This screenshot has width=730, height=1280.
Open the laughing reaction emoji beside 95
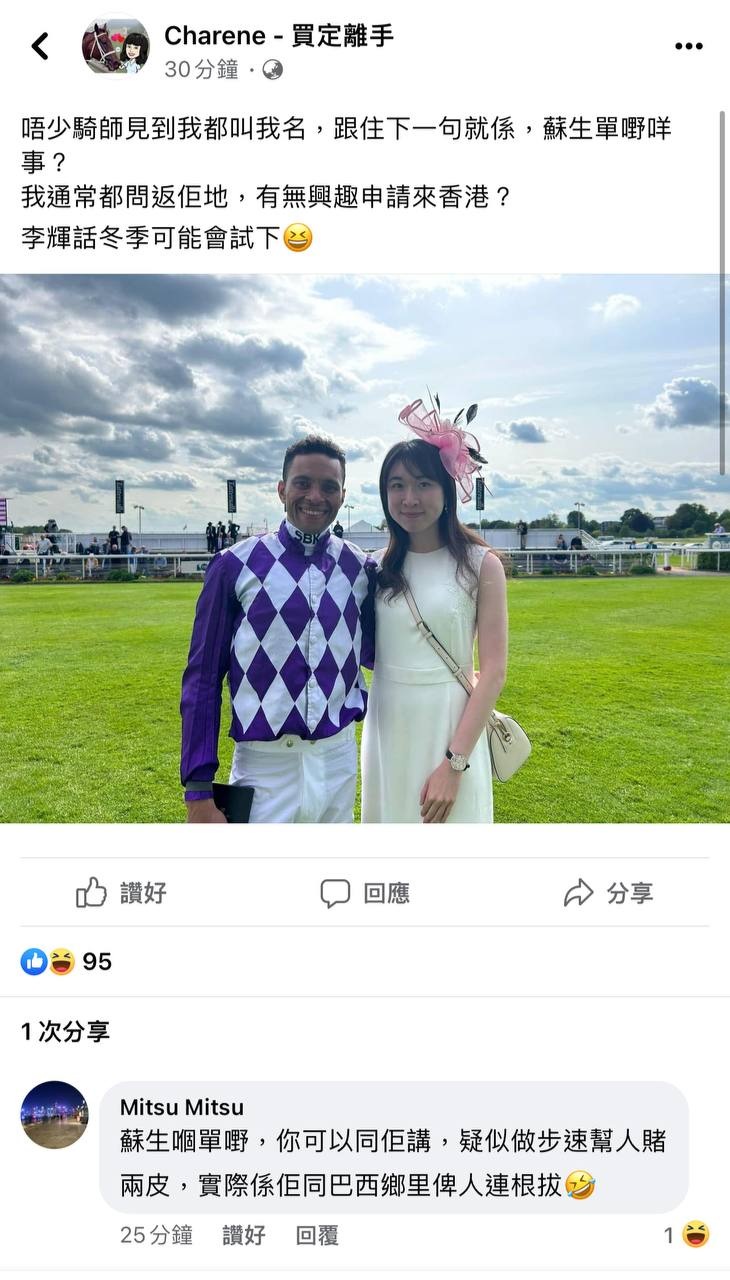tap(61, 962)
